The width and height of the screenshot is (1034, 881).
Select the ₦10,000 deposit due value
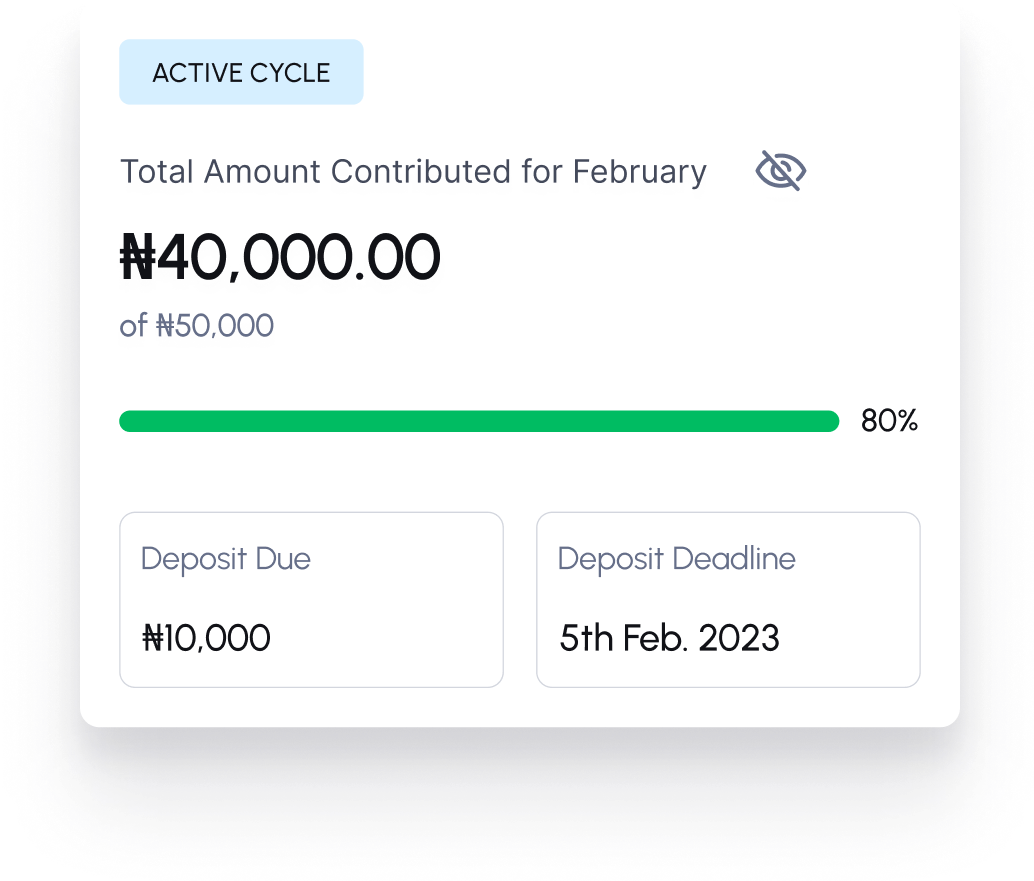coord(207,638)
